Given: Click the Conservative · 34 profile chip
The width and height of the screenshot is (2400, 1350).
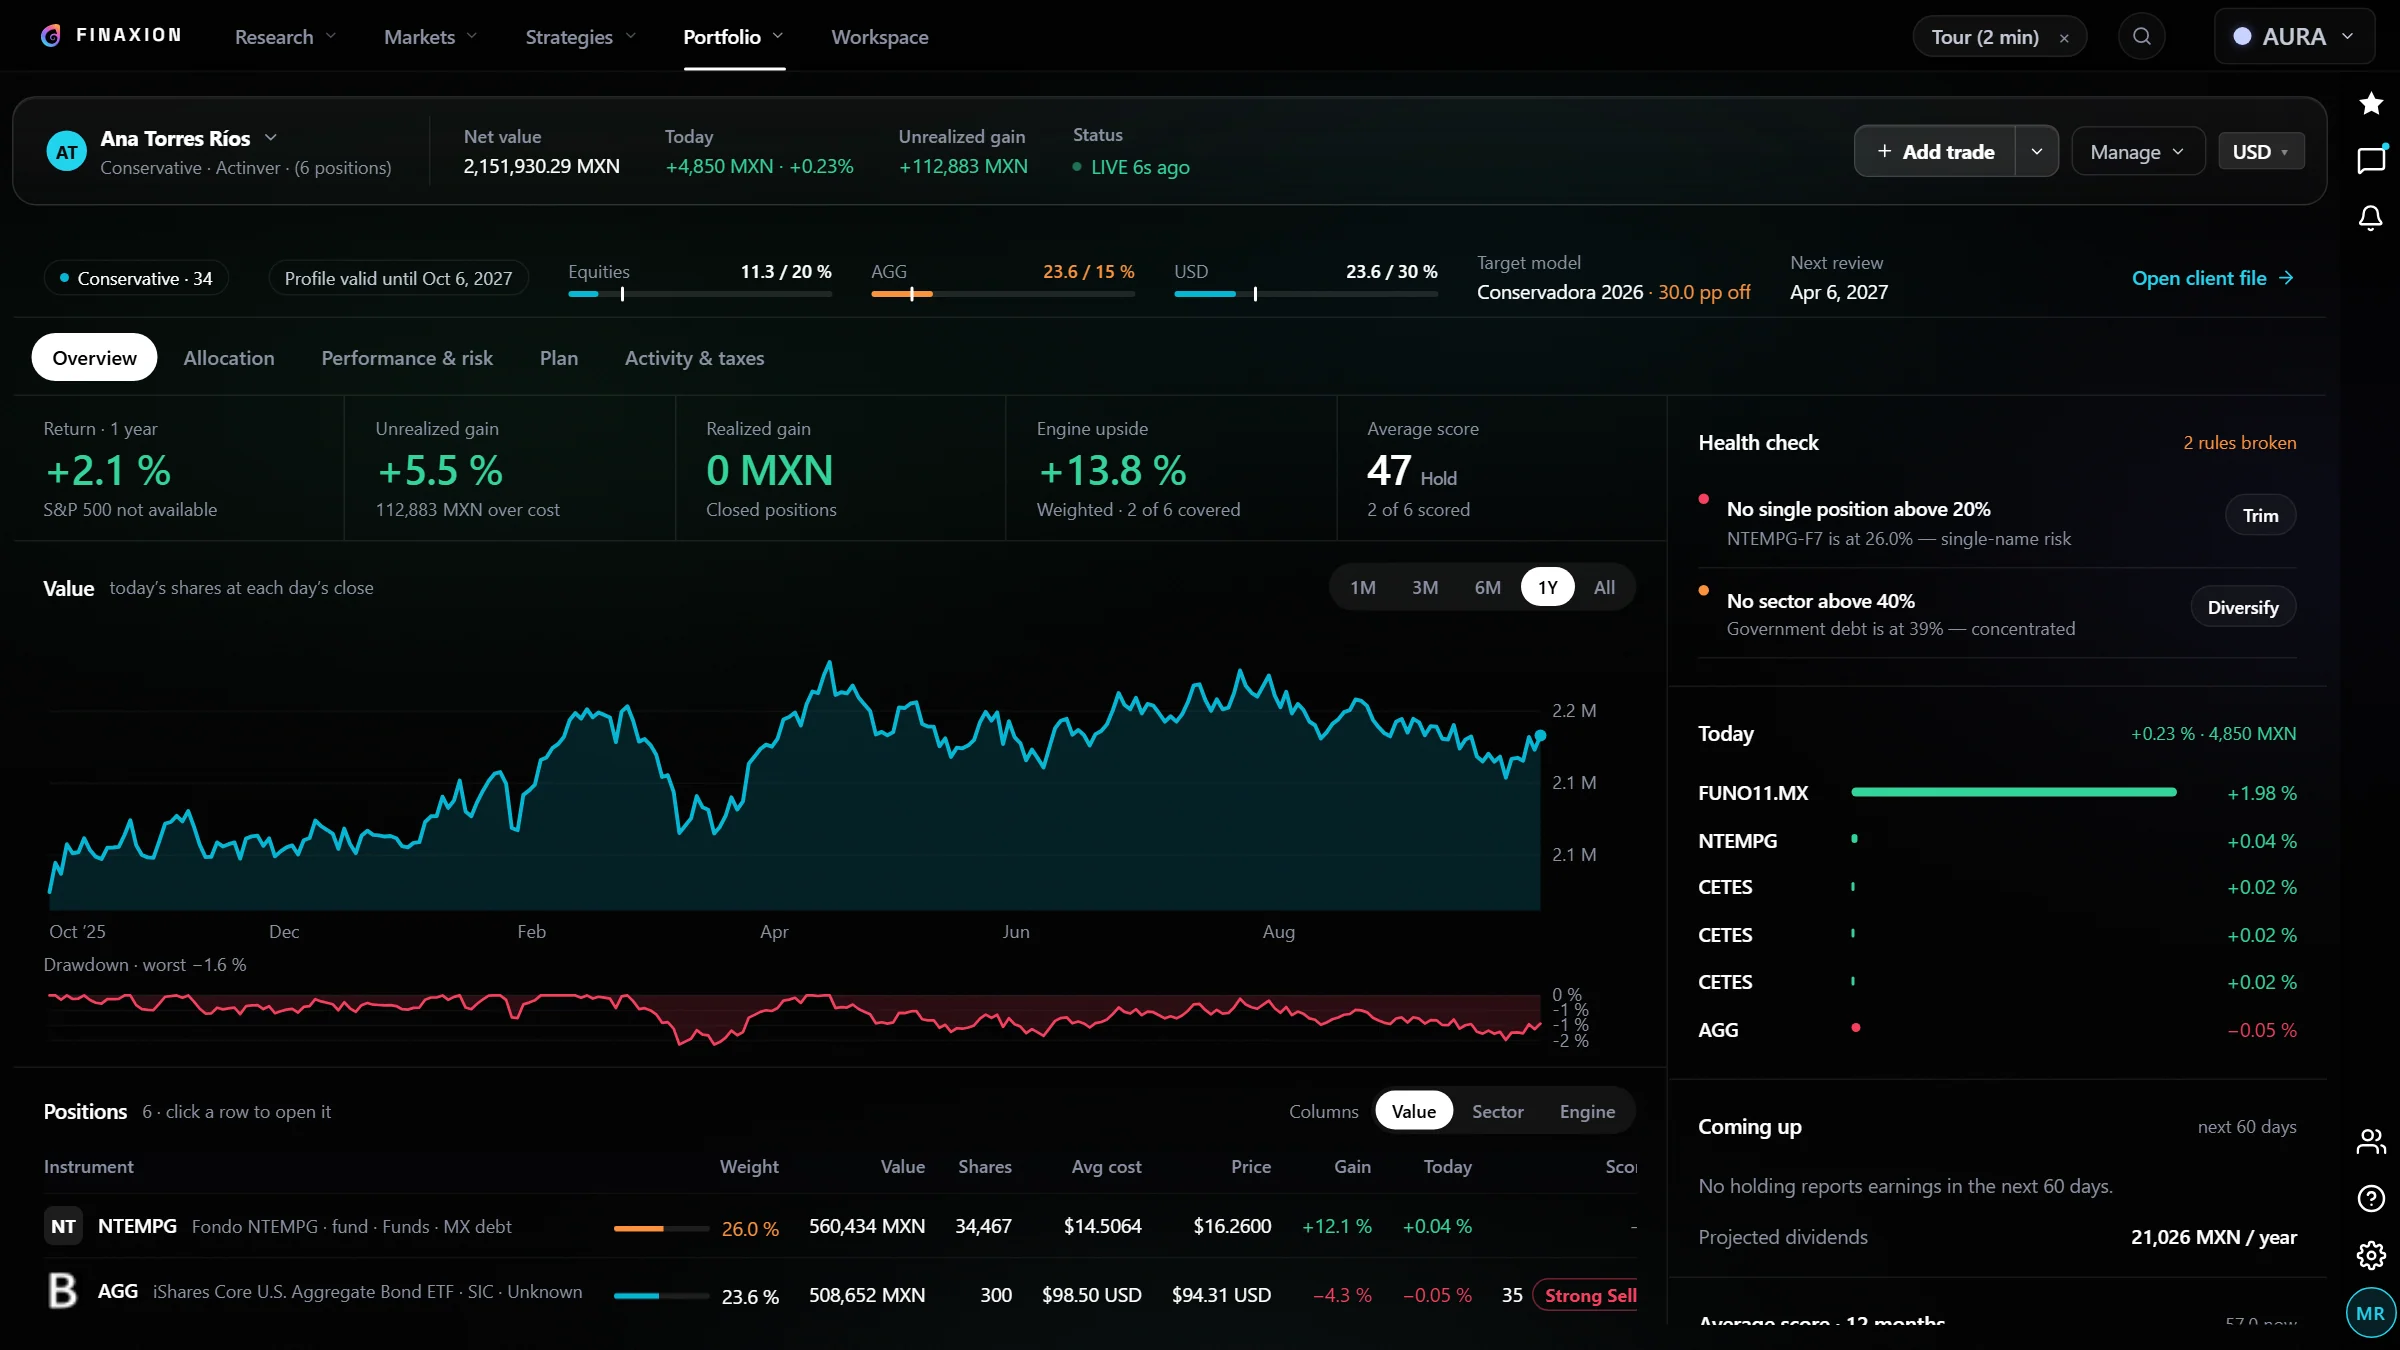Looking at the screenshot, I should [x=136, y=278].
